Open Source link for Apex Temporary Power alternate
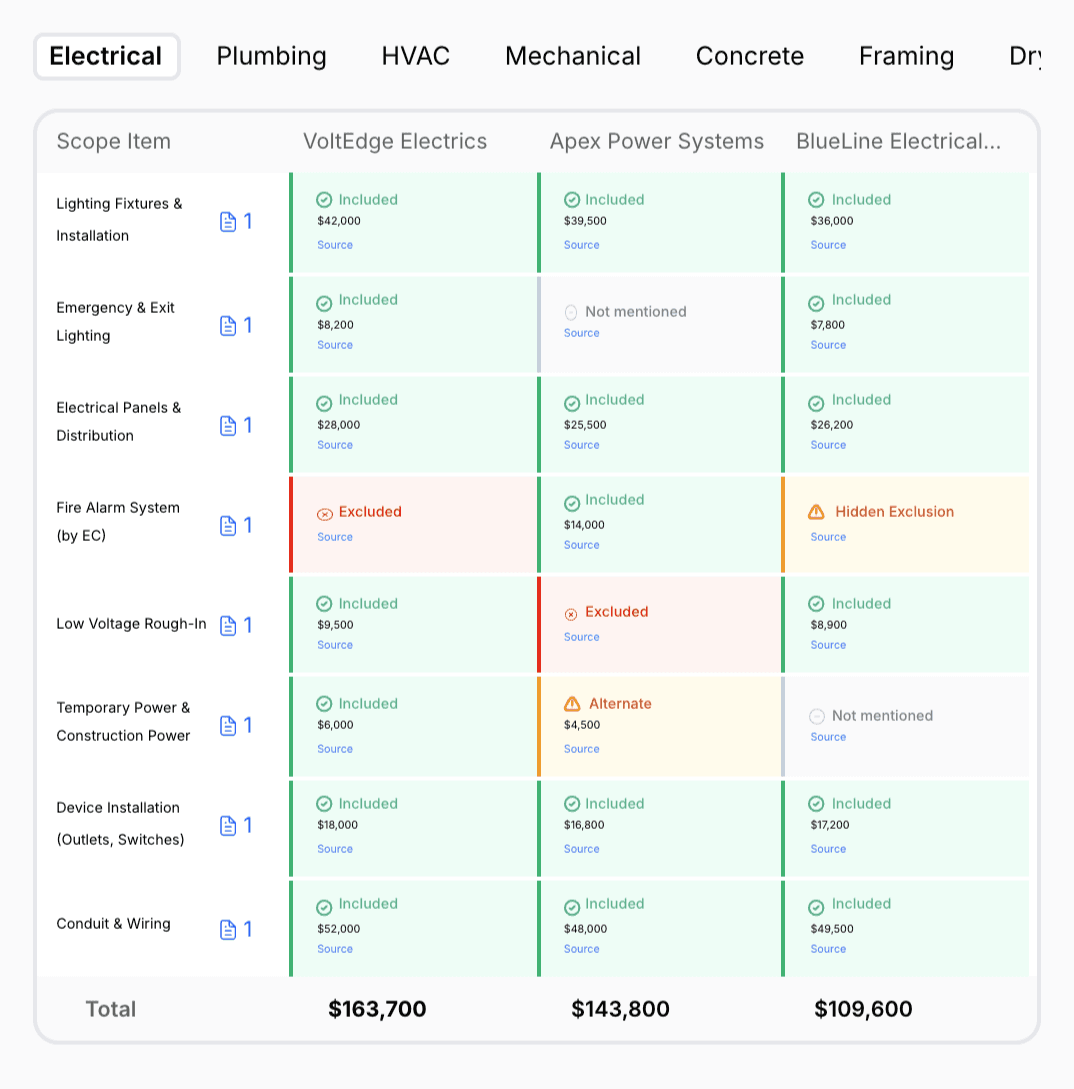 pyautogui.click(x=581, y=749)
